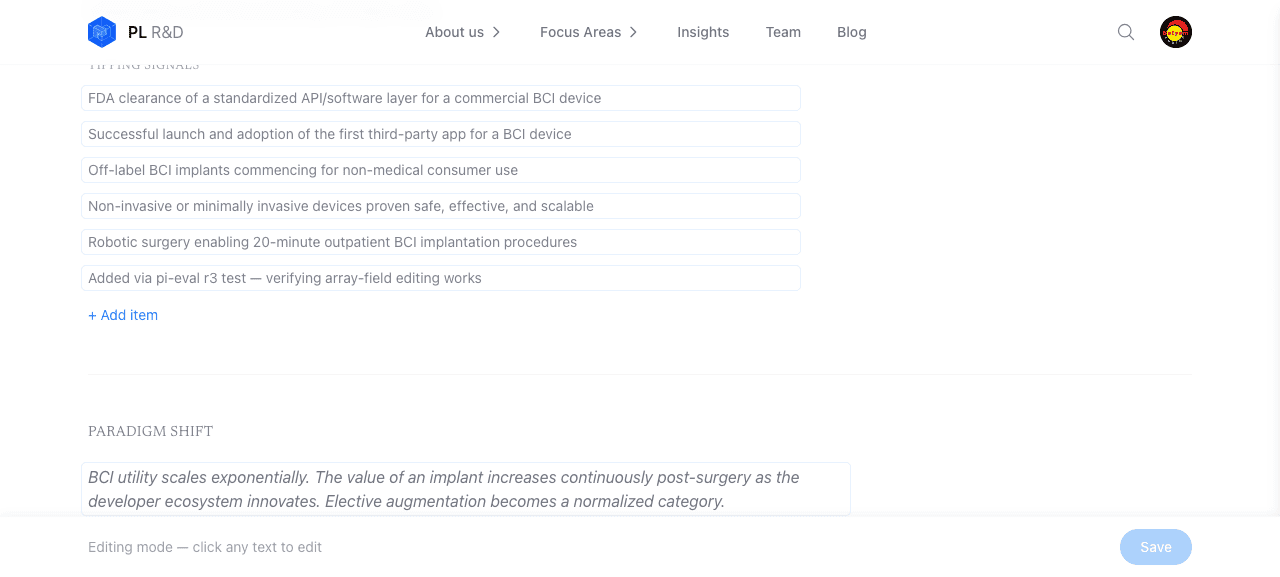Edit the third-party app launch signal field
The image size is (1280, 577).
(x=441, y=134)
